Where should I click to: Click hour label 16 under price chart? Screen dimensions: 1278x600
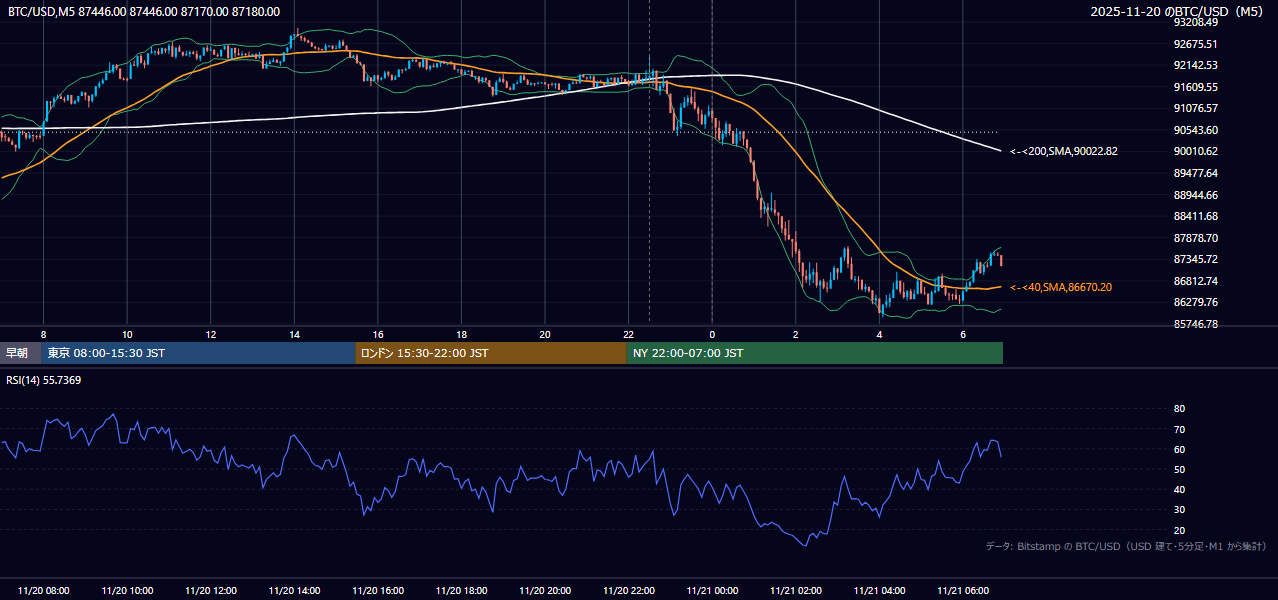(x=378, y=334)
